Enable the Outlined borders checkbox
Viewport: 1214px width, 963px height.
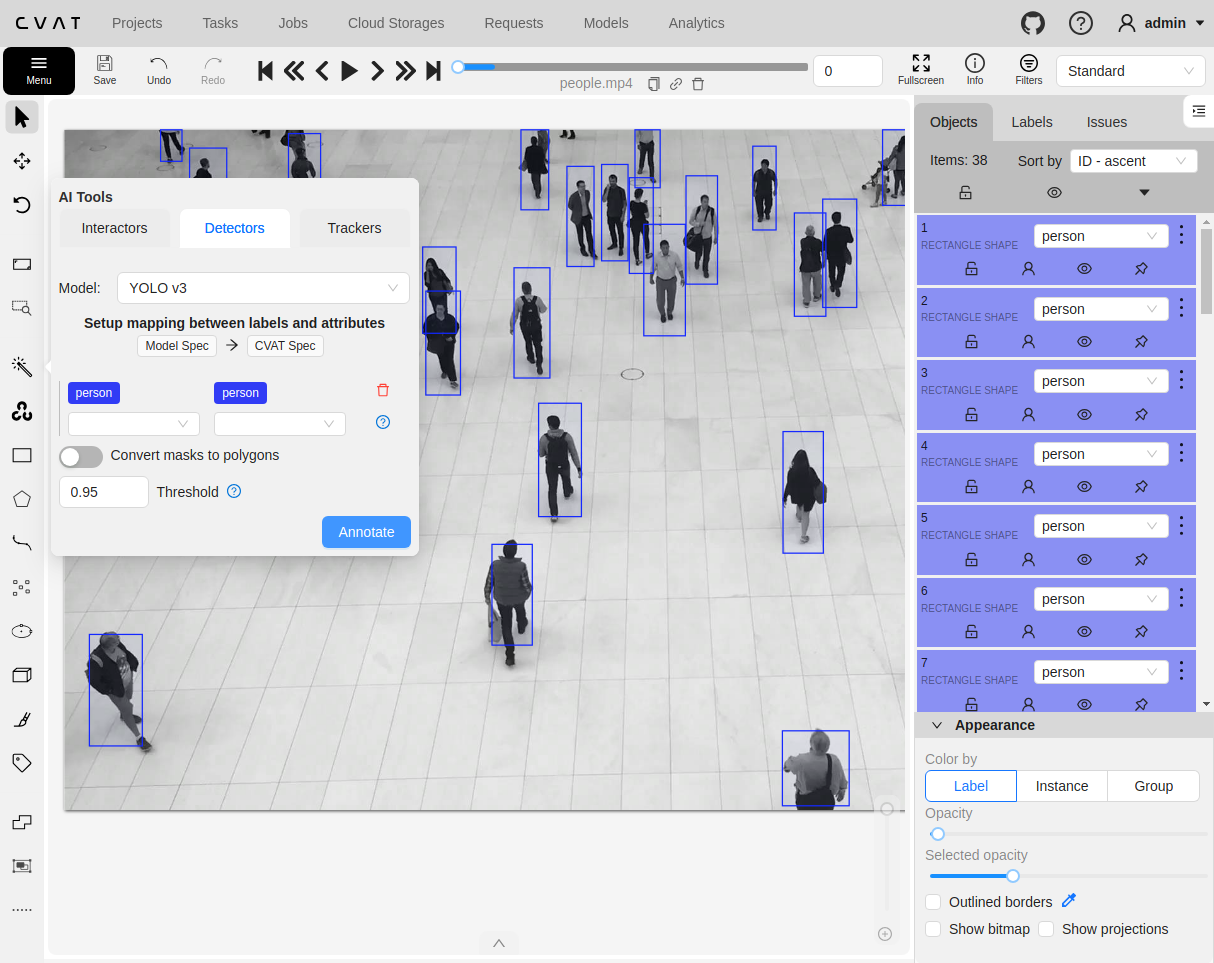(933, 902)
